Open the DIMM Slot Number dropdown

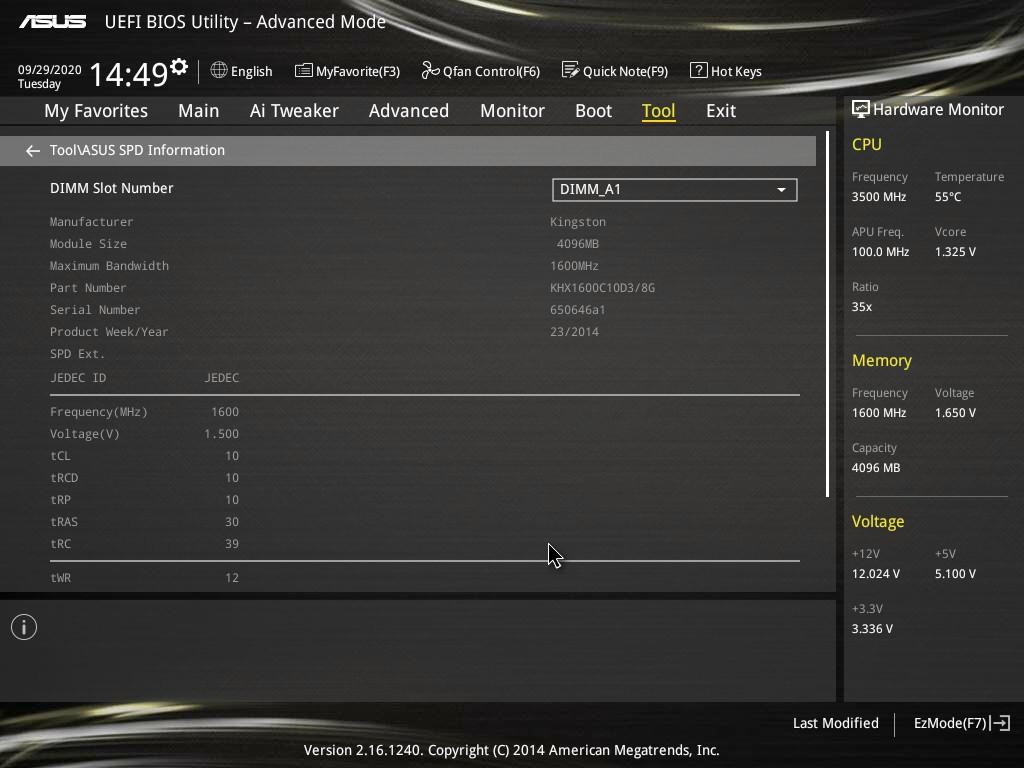(x=675, y=189)
